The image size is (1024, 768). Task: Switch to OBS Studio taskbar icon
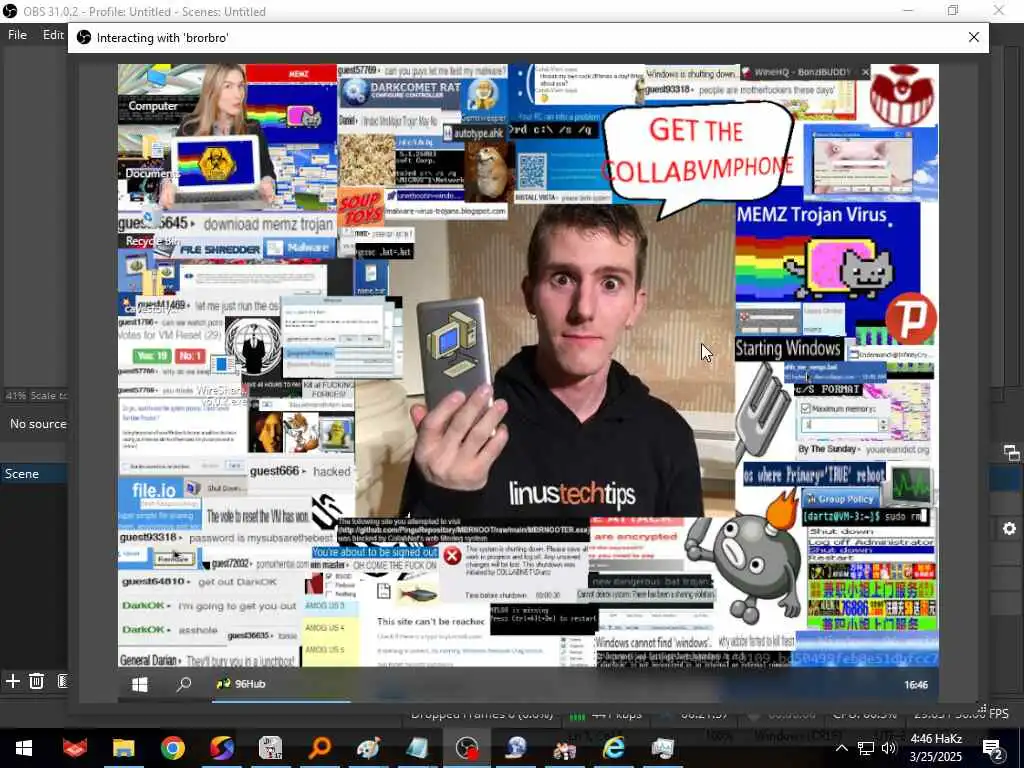tap(467, 748)
